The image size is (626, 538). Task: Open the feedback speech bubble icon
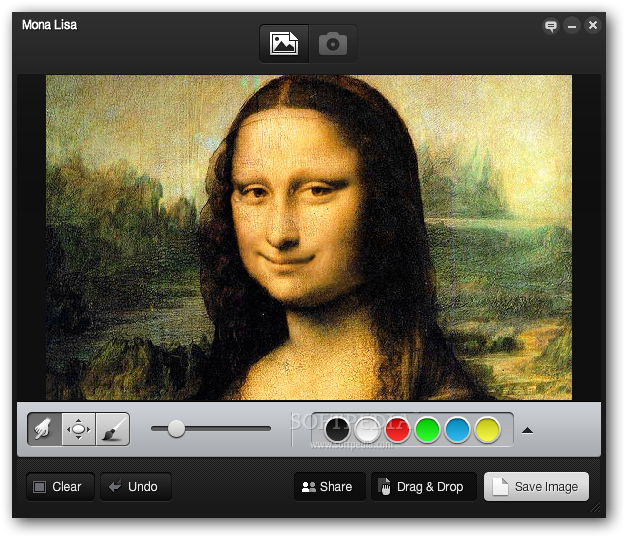551,26
